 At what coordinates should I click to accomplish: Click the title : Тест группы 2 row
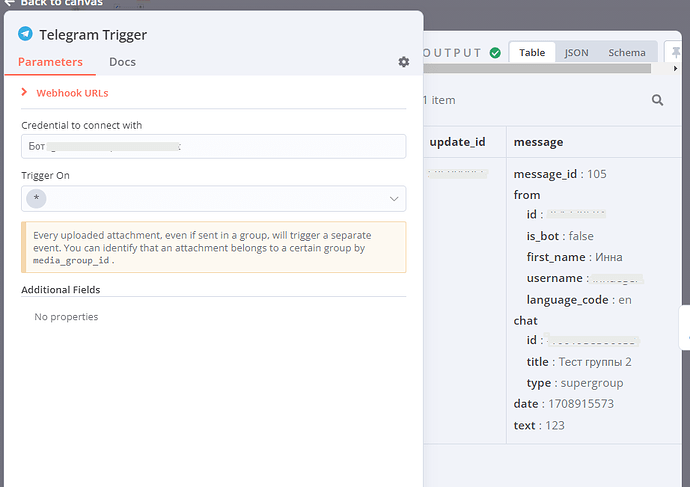click(x=579, y=362)
